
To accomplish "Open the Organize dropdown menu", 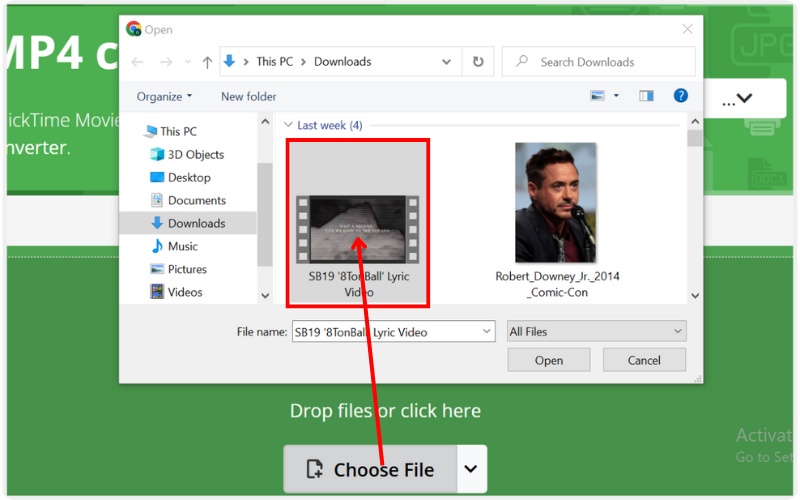I will 165,96.
